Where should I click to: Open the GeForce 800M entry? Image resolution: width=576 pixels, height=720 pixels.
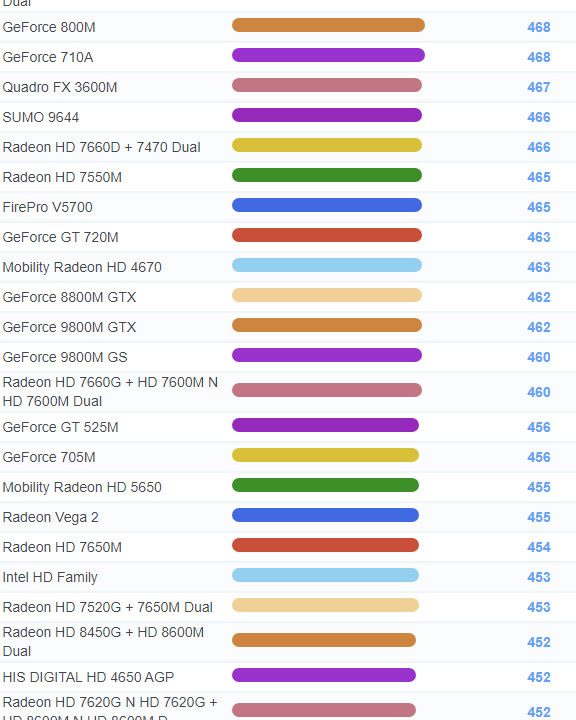[x=49, y=27]
